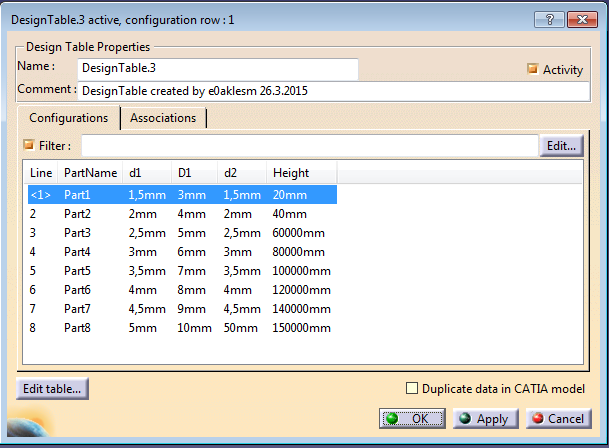
Task: Click the 7mm D1 value
Action: (x=191, y=271)
